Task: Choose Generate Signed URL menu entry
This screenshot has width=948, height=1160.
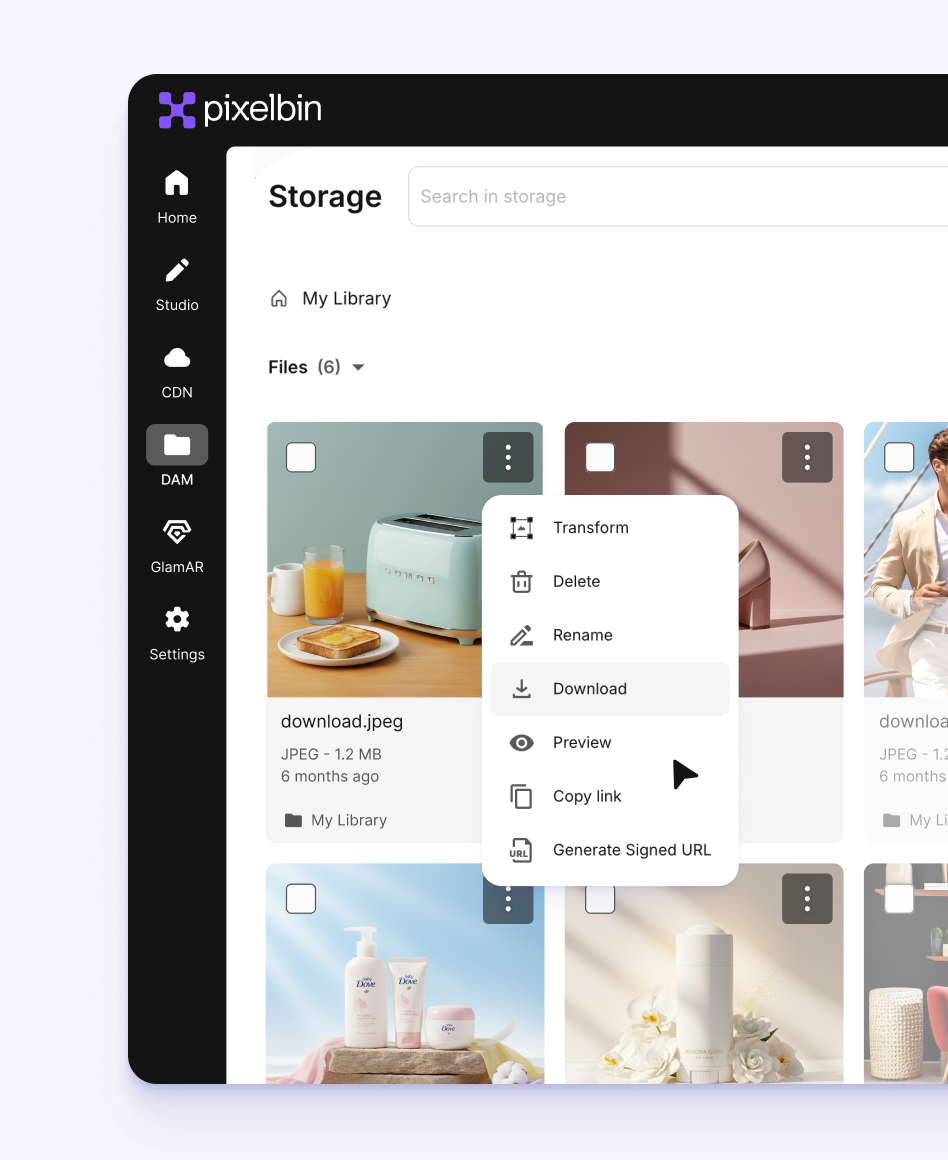Action: [610, 850]
